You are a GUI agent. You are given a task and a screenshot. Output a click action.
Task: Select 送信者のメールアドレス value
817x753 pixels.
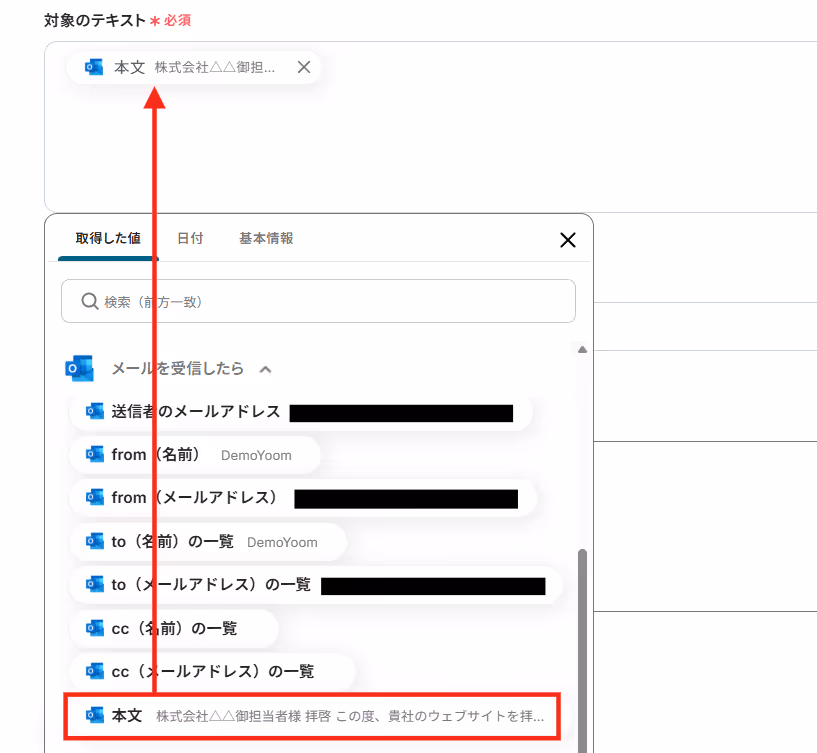[x=301, y=412]
